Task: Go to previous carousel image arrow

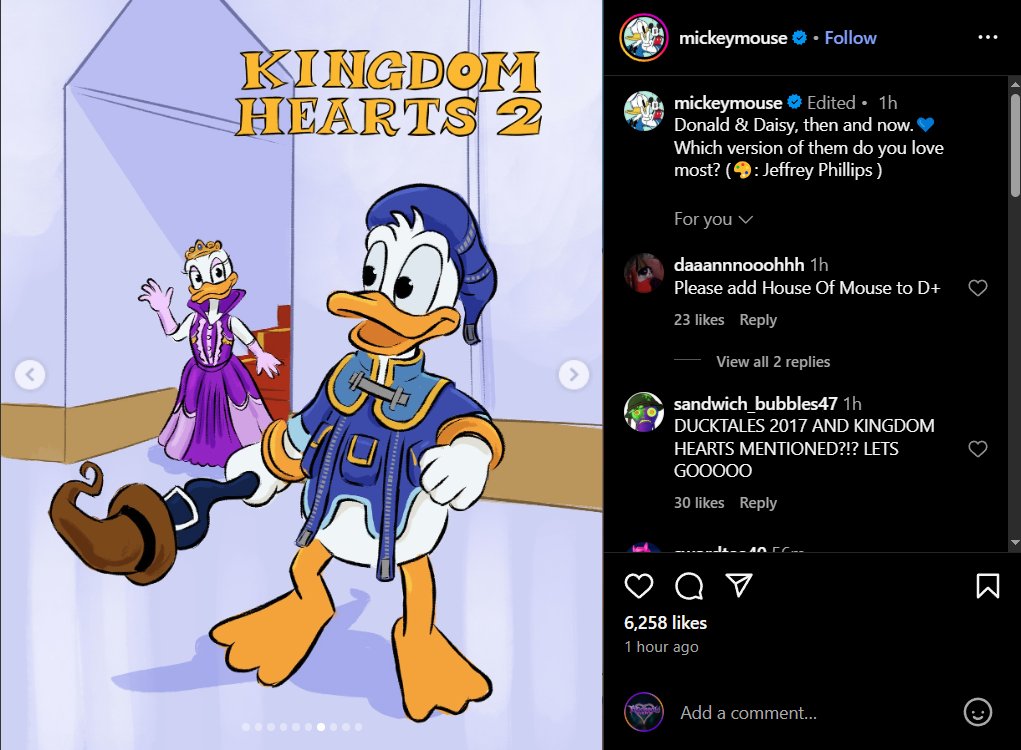Action: pyautogui.click(x=30, y=374)
